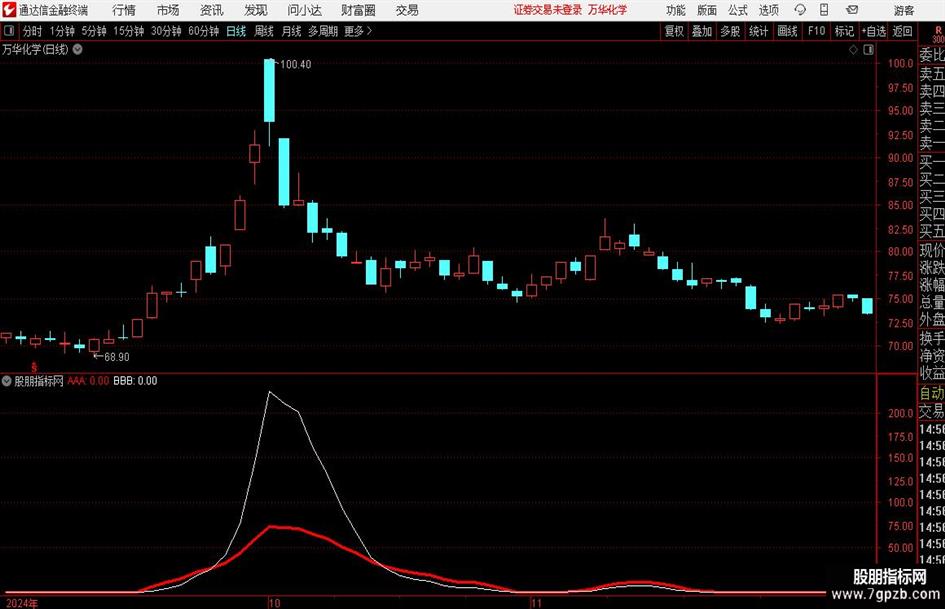Expand the 万华化学(日线) chart dropdown
Viewport: 945px width, 609px height.
[x=78, y=49]
